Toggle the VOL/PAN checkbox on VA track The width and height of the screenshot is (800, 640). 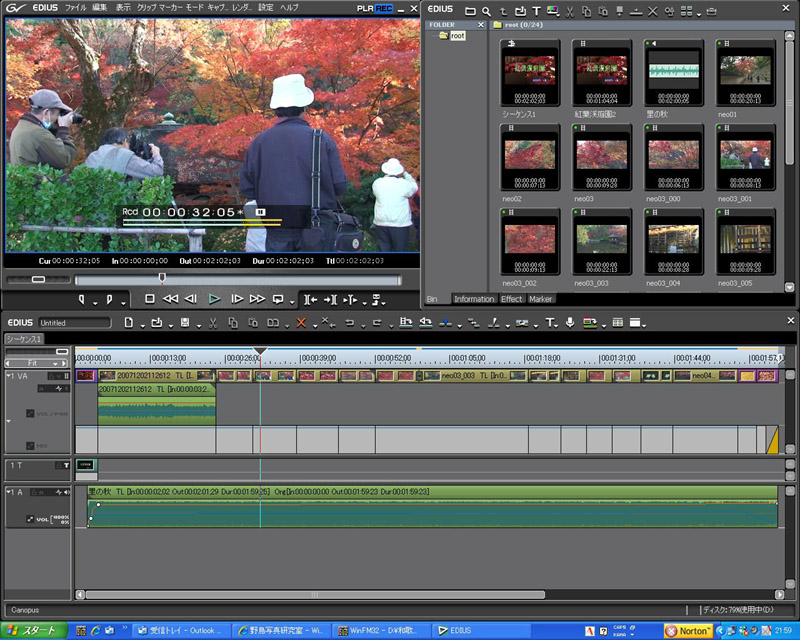click(30, 413)
